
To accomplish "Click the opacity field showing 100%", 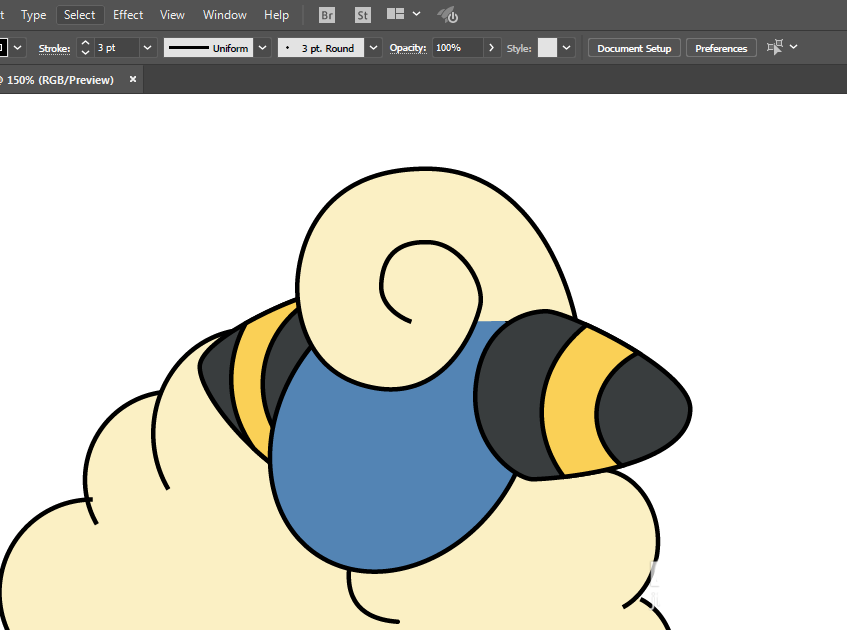I will 457,48.
